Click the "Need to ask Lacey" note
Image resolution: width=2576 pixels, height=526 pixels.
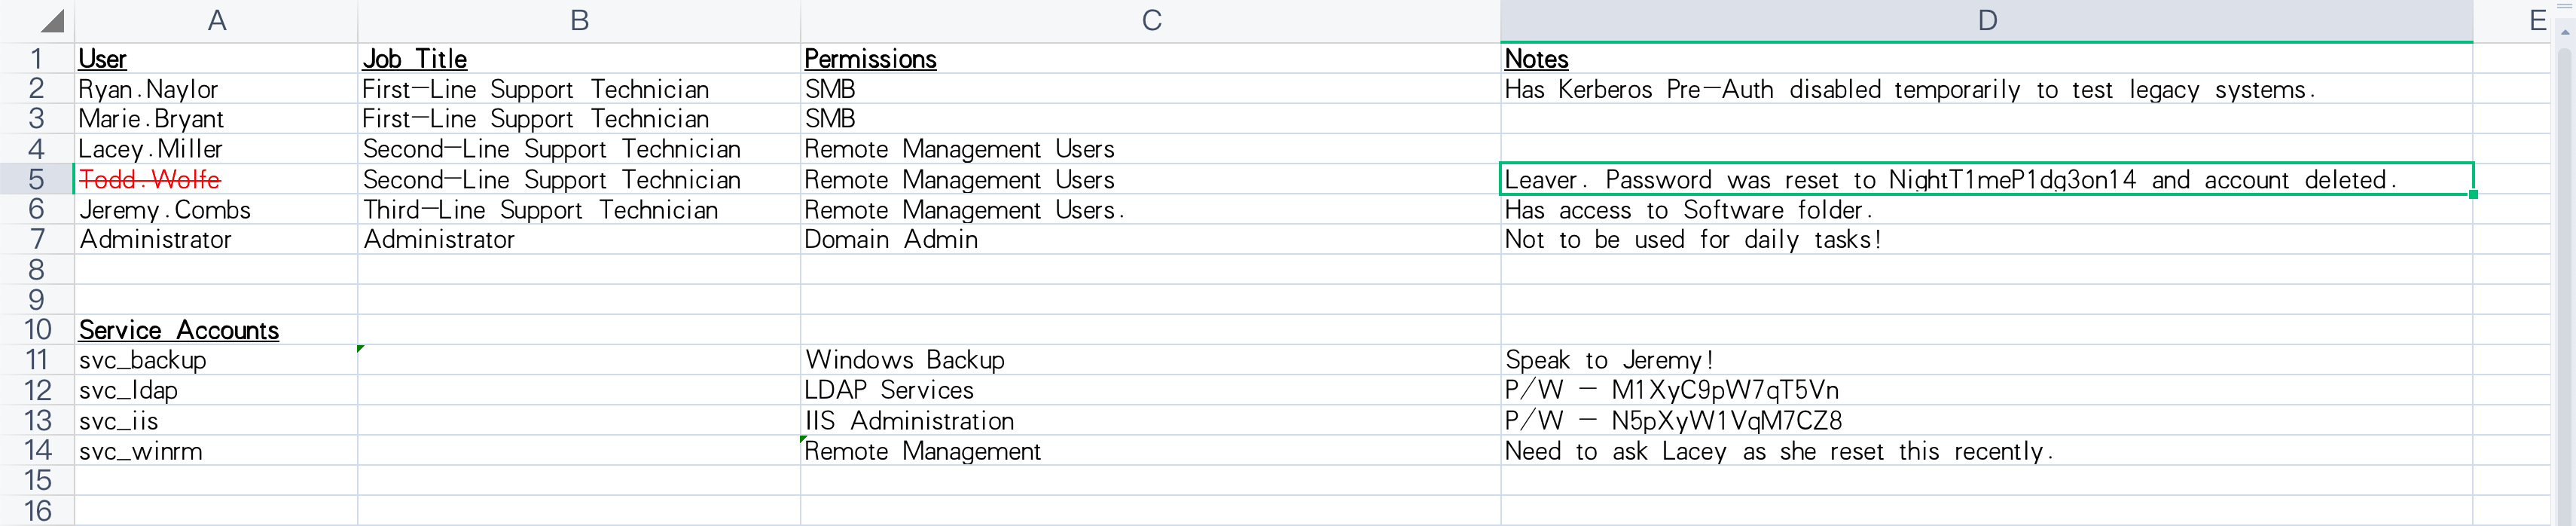1987,451
